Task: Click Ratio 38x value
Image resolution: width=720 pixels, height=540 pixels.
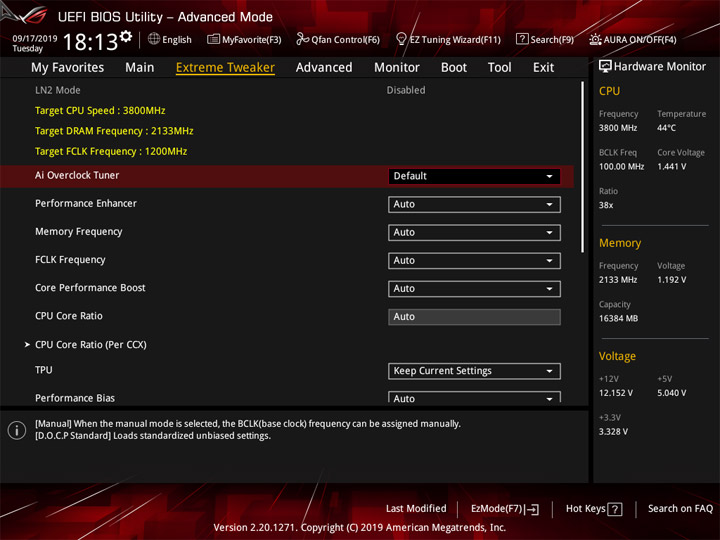Action: click(606, 205)
